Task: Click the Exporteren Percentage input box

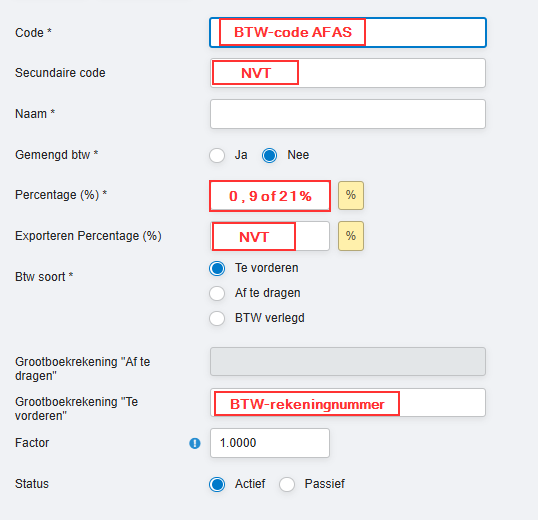Action: click(270, 236)
